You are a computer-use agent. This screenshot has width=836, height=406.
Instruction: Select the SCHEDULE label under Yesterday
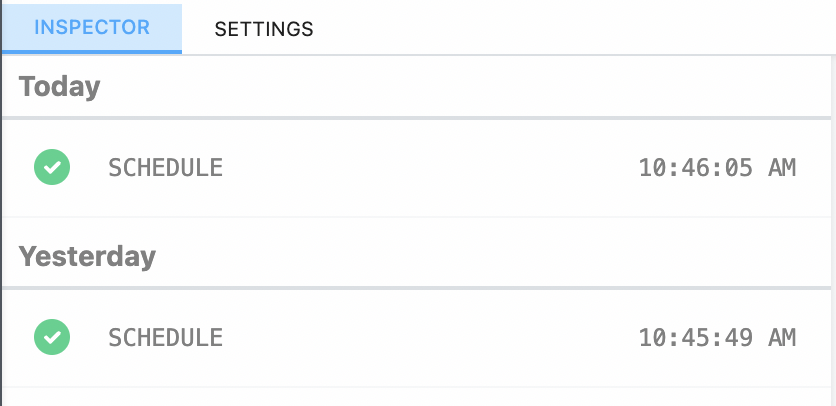point(165,338)
